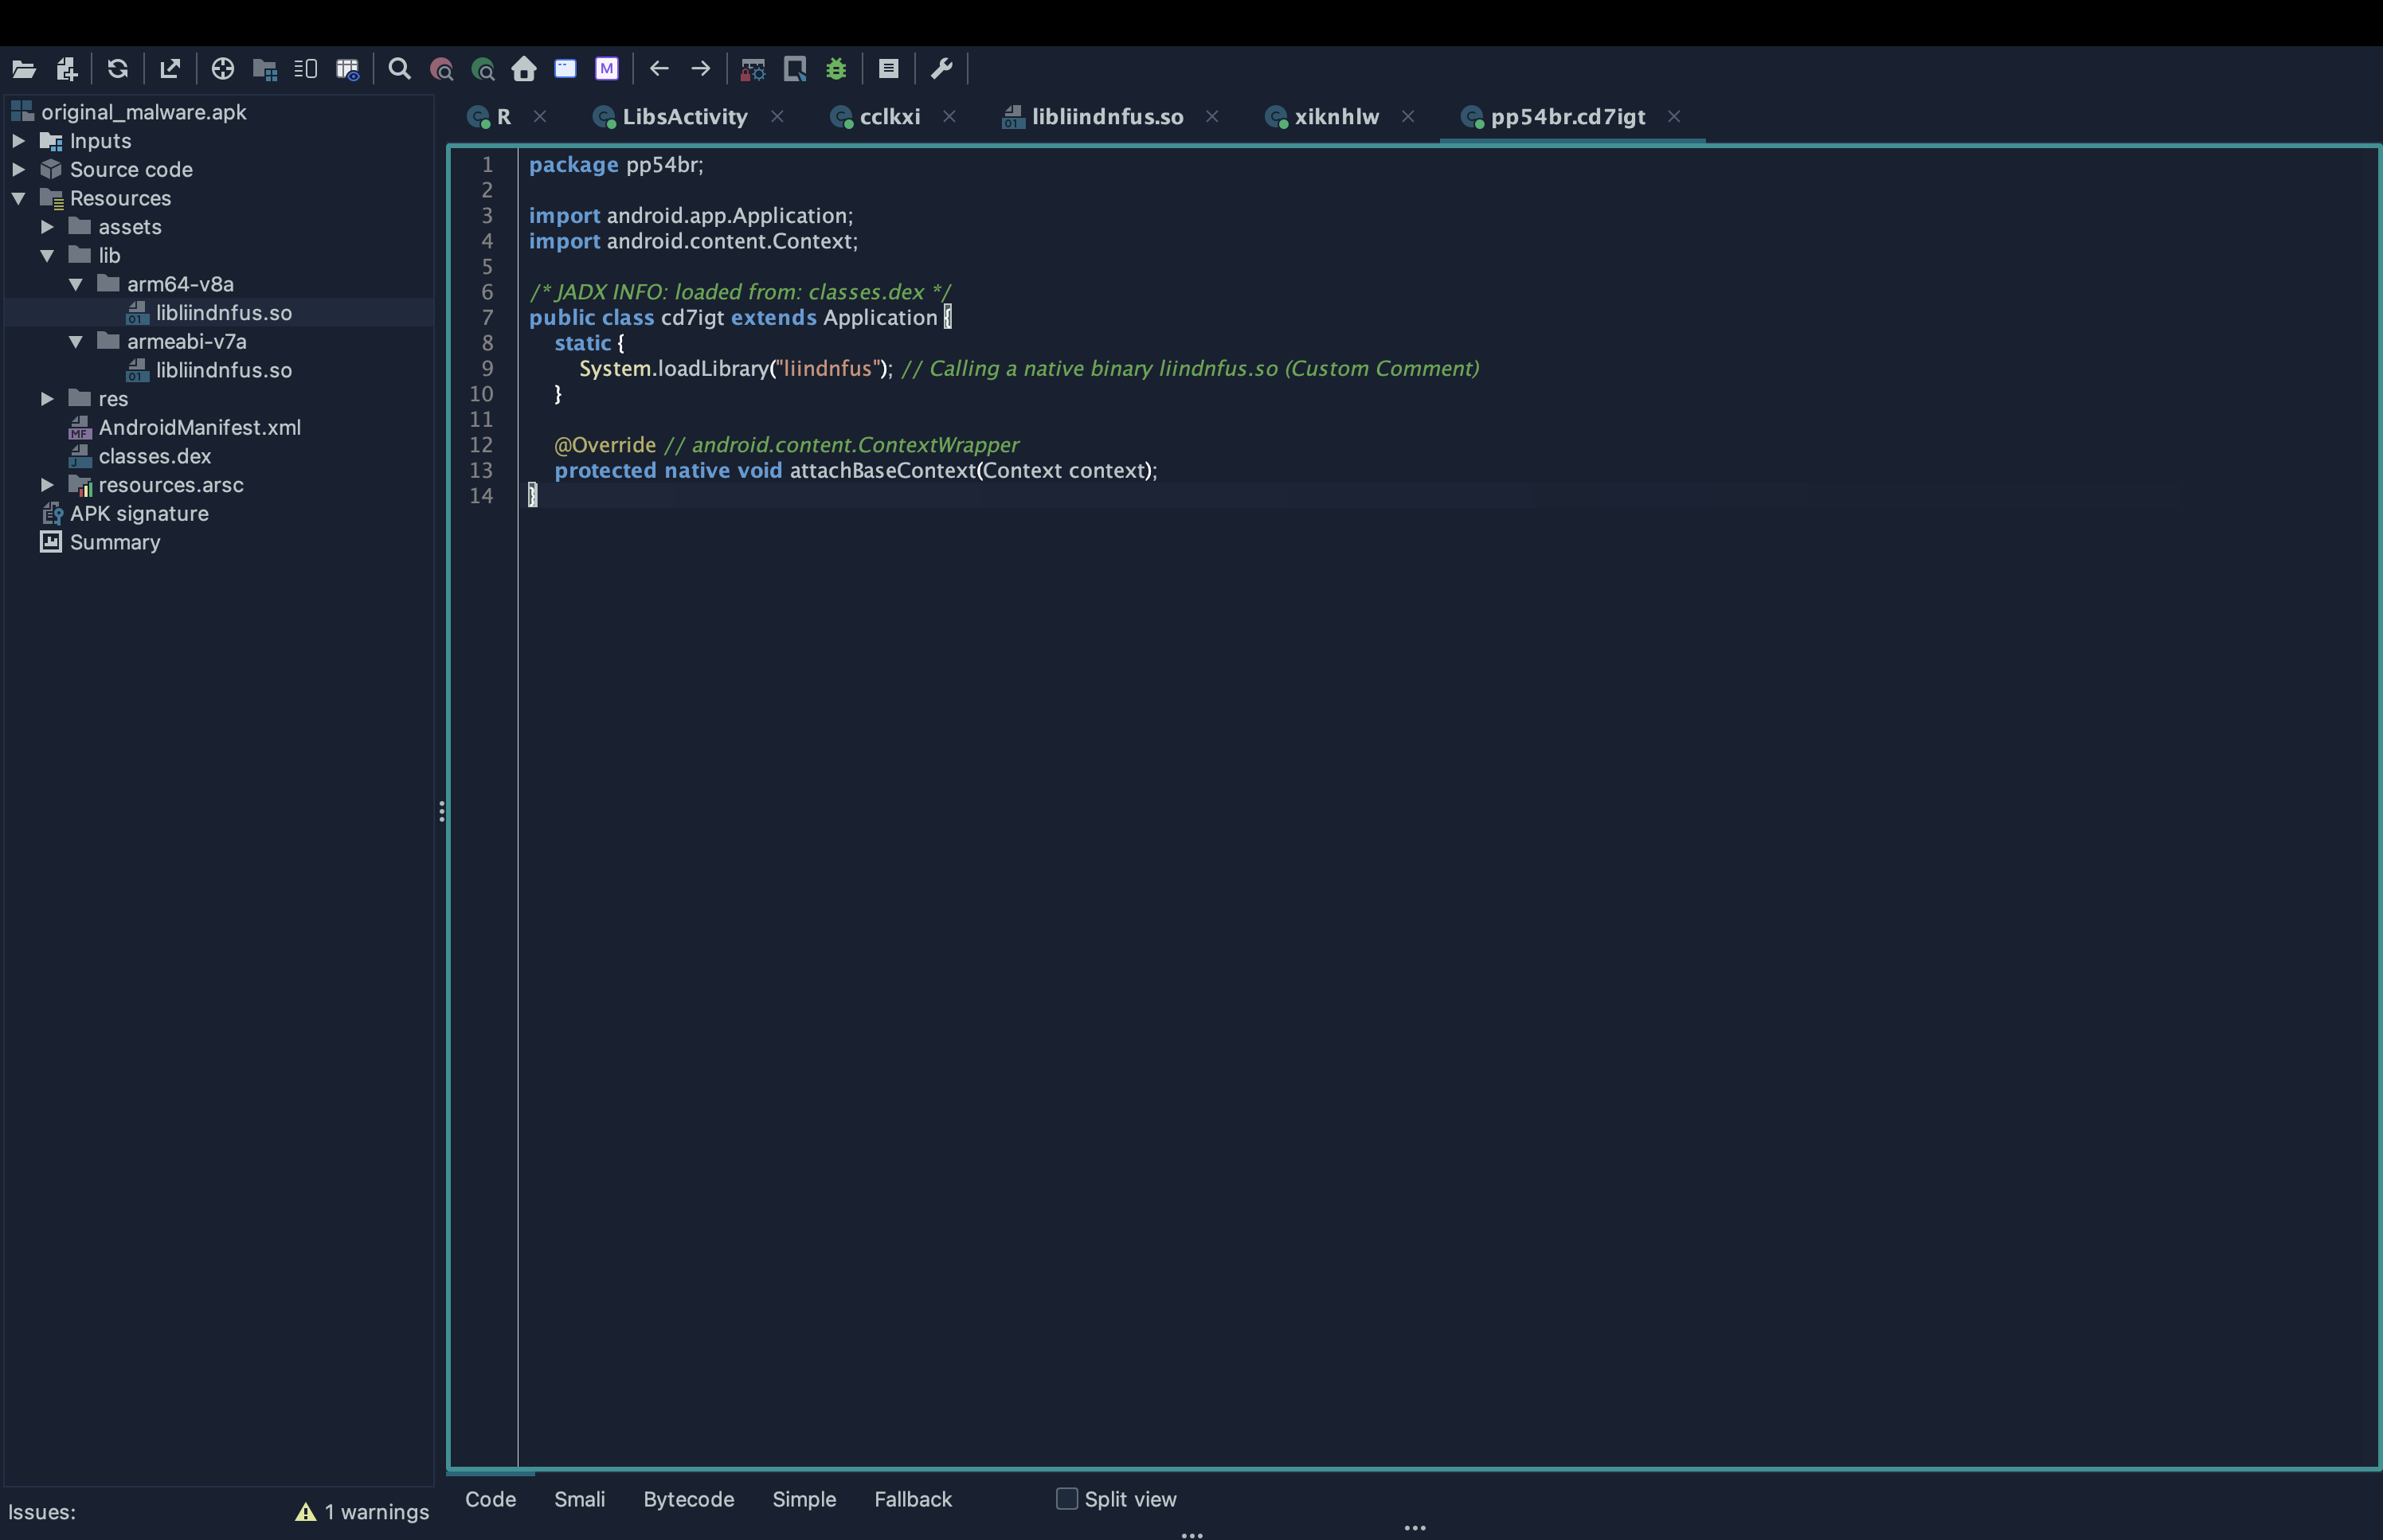
Task: Click the tree panel divider handle
Action: pyautogui.click(x=441, y=811)
